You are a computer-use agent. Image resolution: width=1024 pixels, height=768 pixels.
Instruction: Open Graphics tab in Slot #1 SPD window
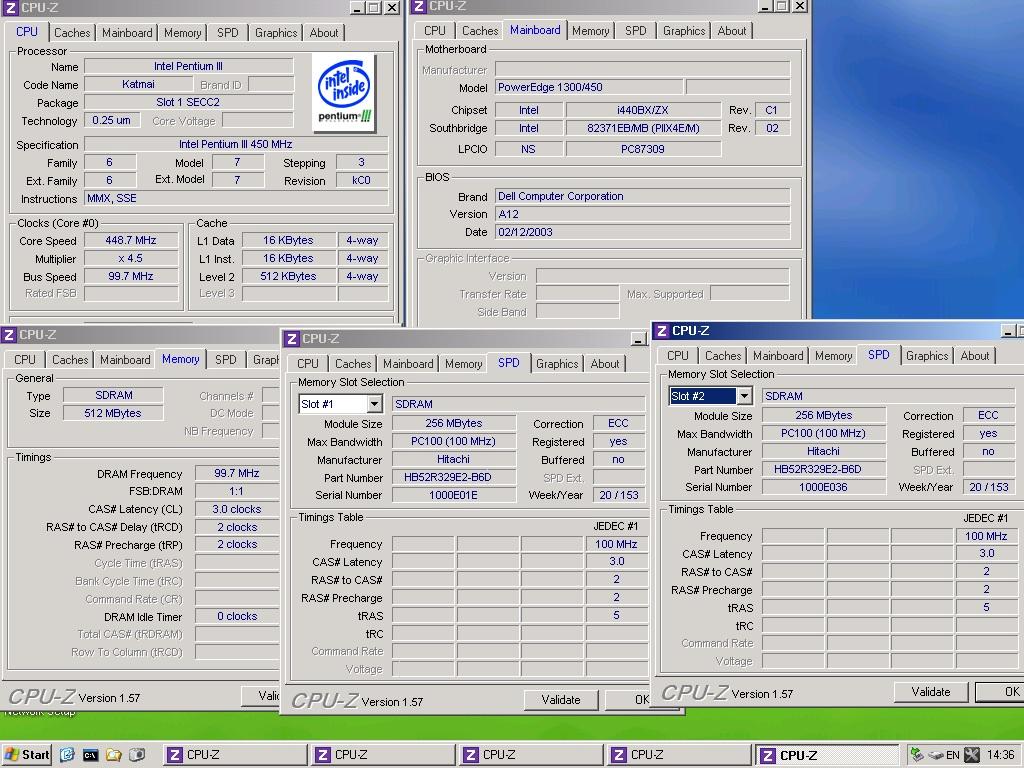(557, 364)
